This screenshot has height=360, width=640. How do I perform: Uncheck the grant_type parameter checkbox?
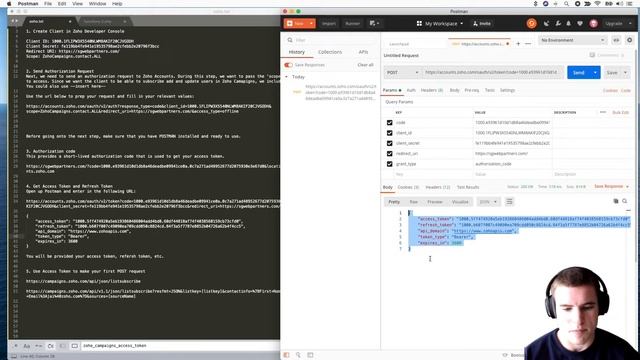pyautogui.click(x=389, y=164)
